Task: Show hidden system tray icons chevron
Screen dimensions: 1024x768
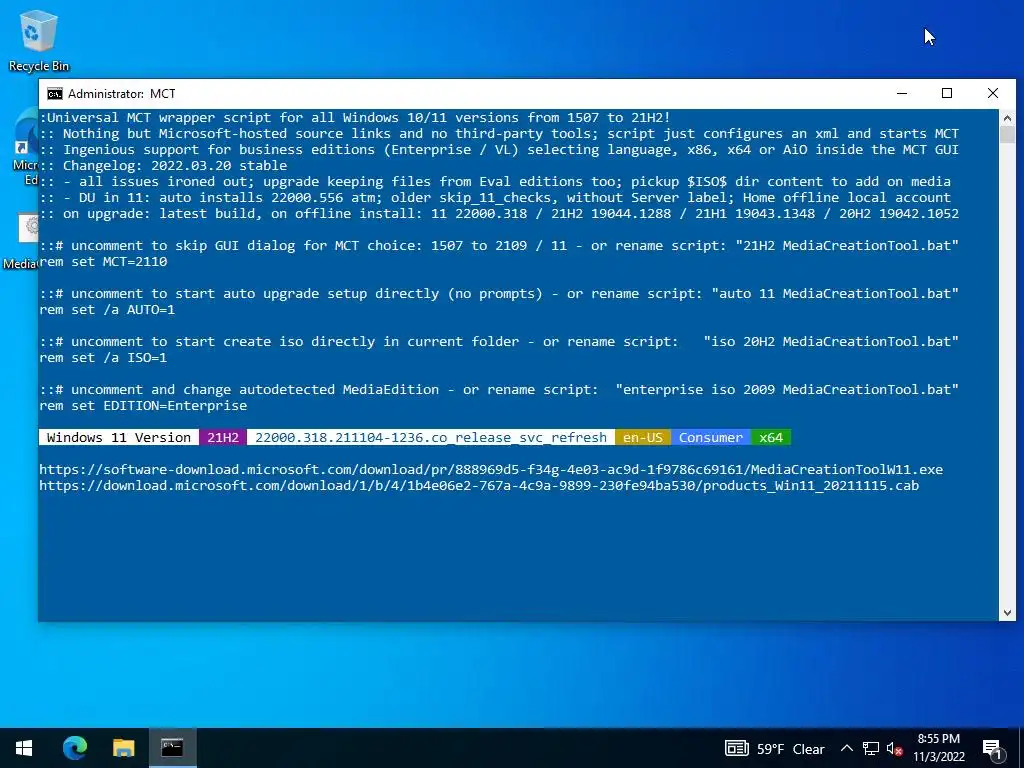Action: click(x=846, y=748)
